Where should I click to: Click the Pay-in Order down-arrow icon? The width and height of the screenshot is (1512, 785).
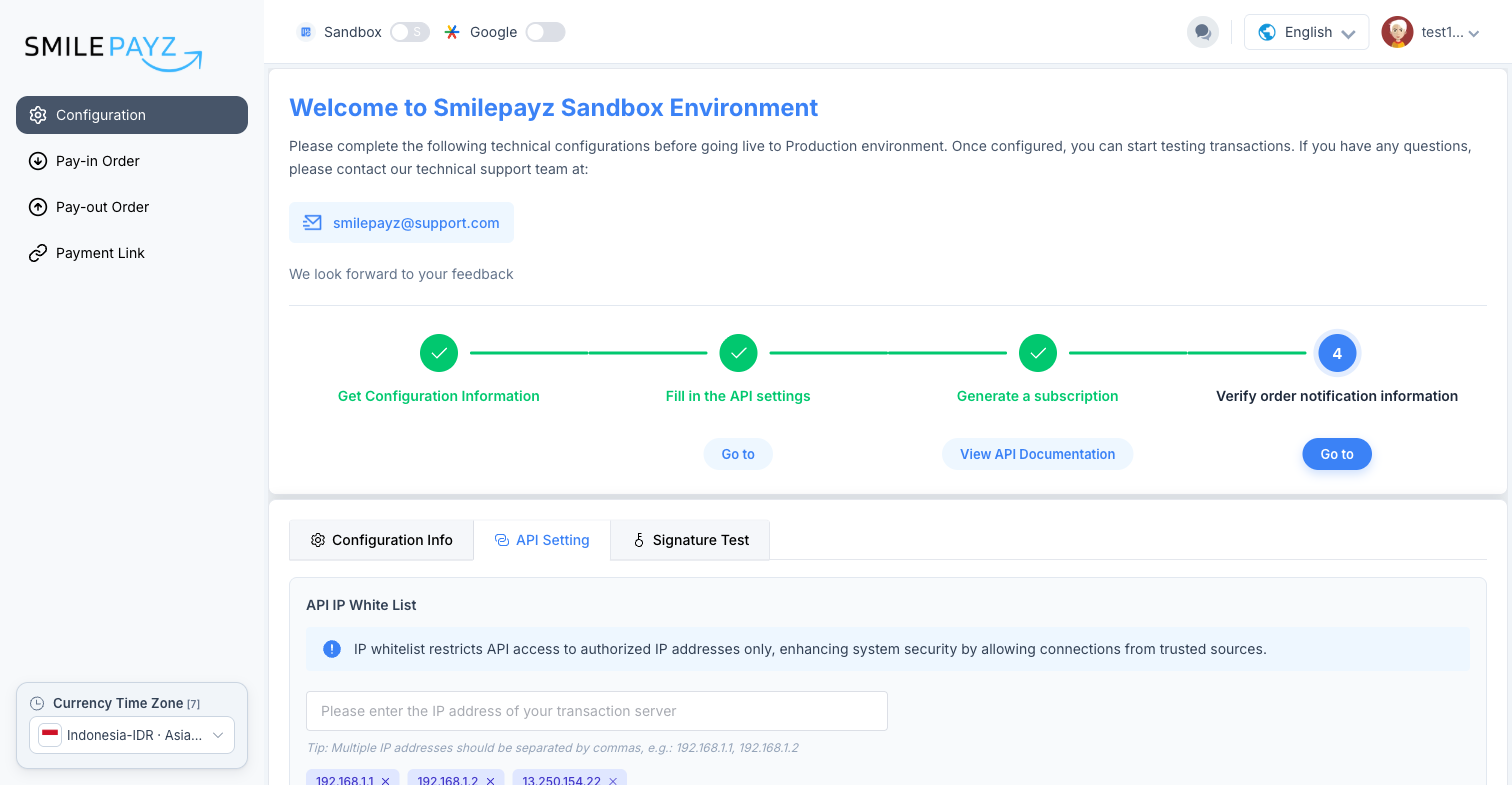[38, 161]
